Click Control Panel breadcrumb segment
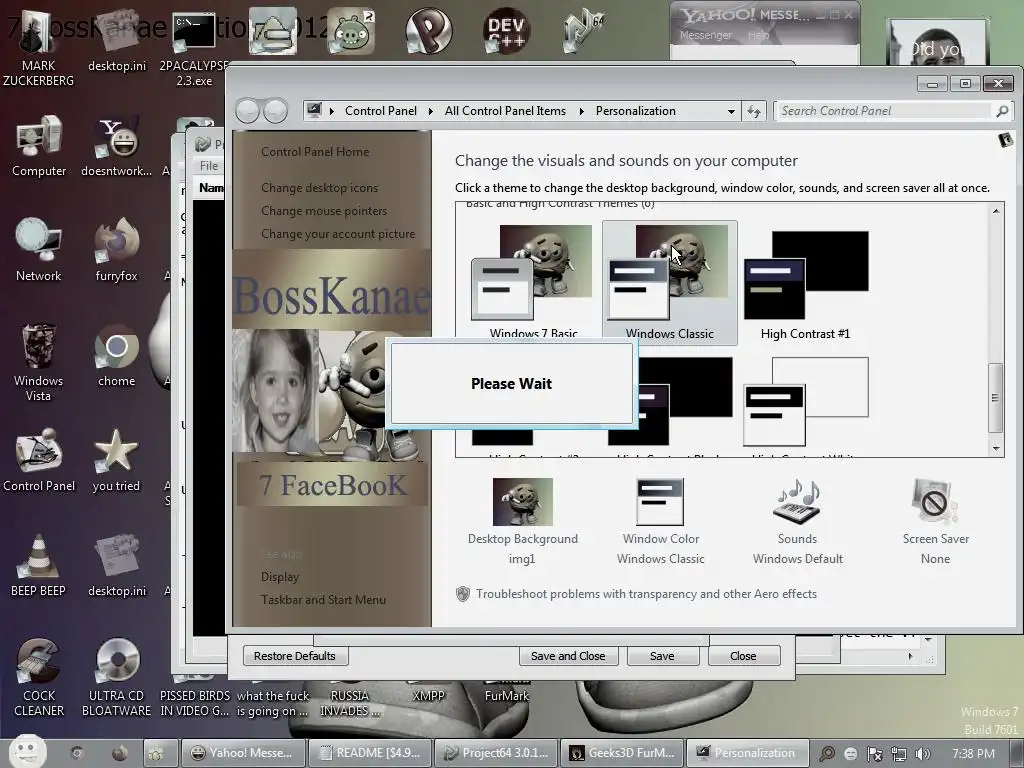This screenshot has height=768, width=1024. (x=380, y=111)
